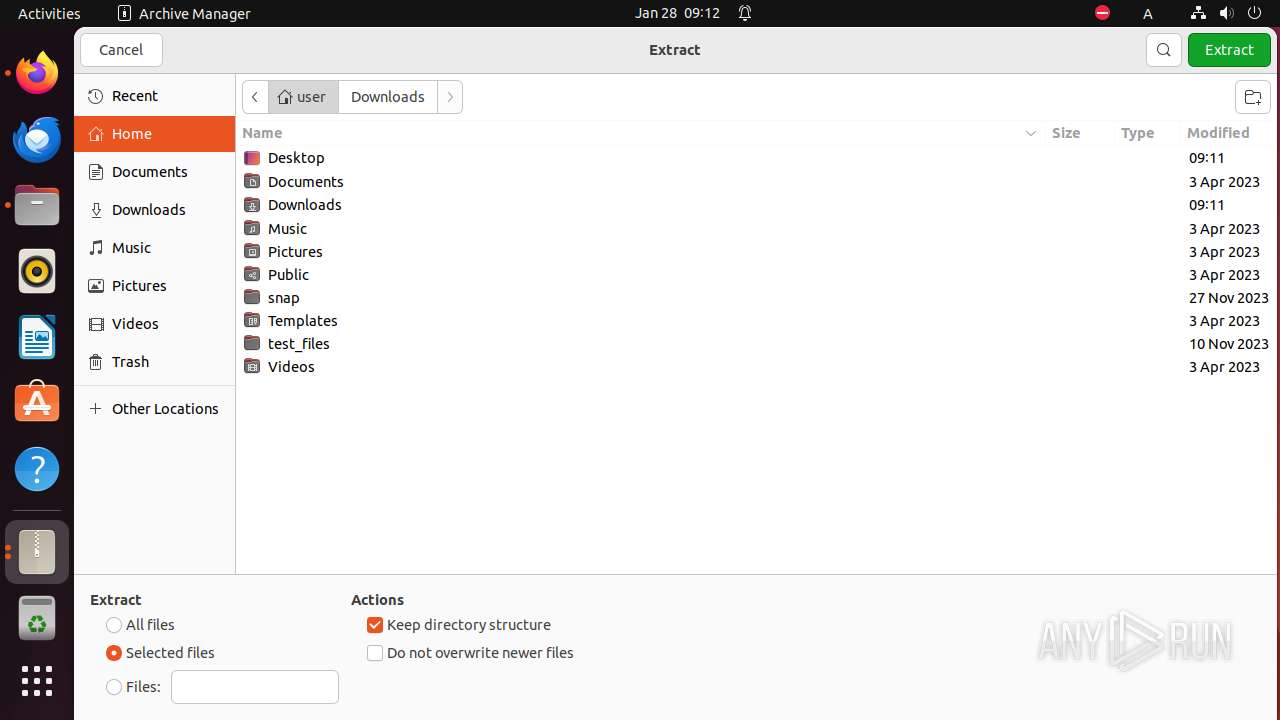This screenshot has width=1280, height=720.
Task: Select the All files radio button
Action: coord(114,625)
